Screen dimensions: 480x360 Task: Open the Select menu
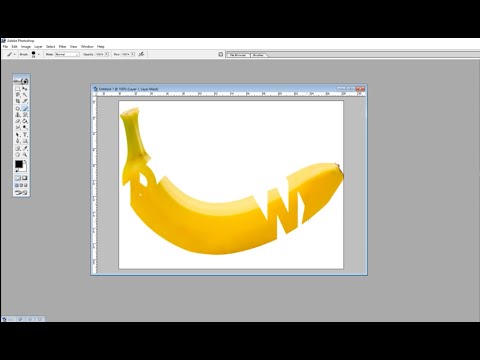(50, 47)
